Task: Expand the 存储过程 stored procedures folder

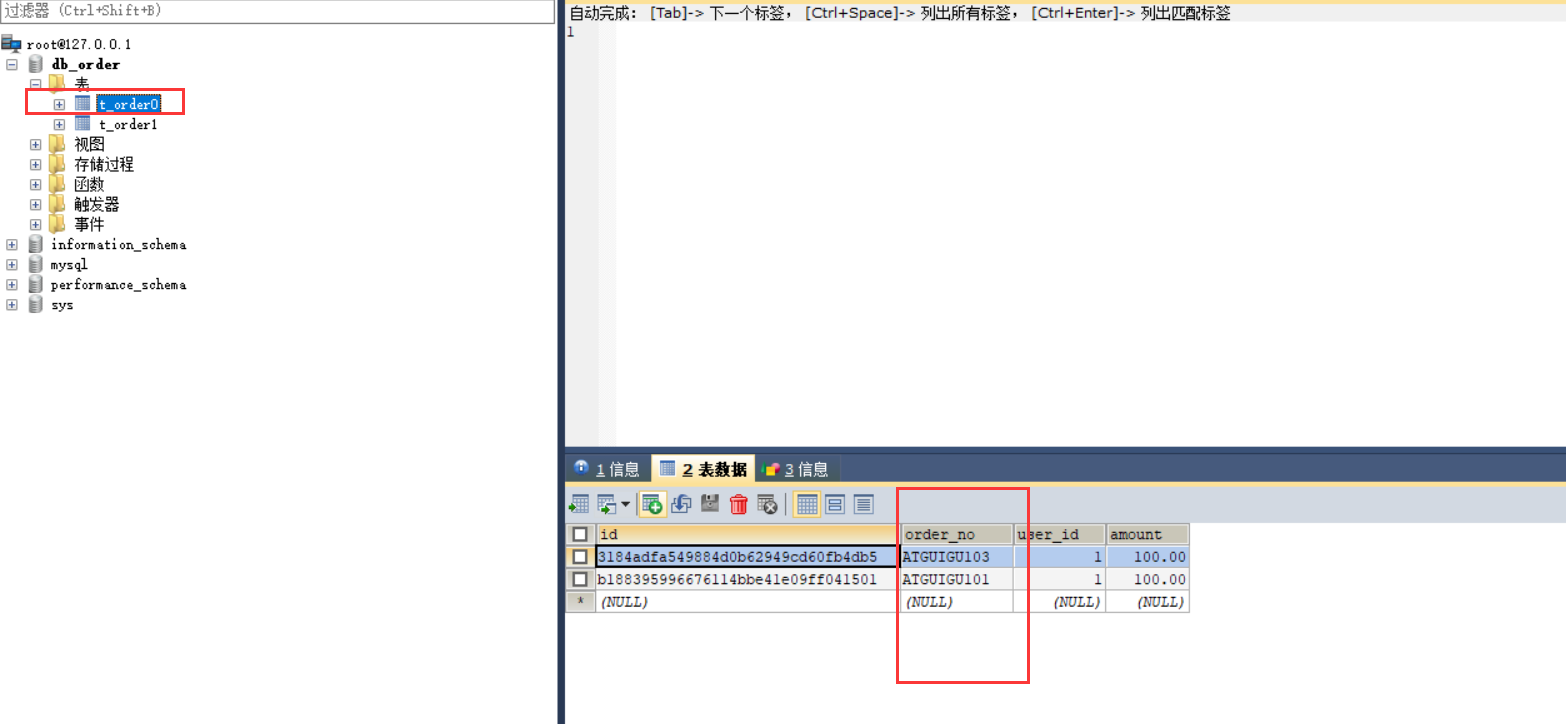Action: (x=36, y=164)
